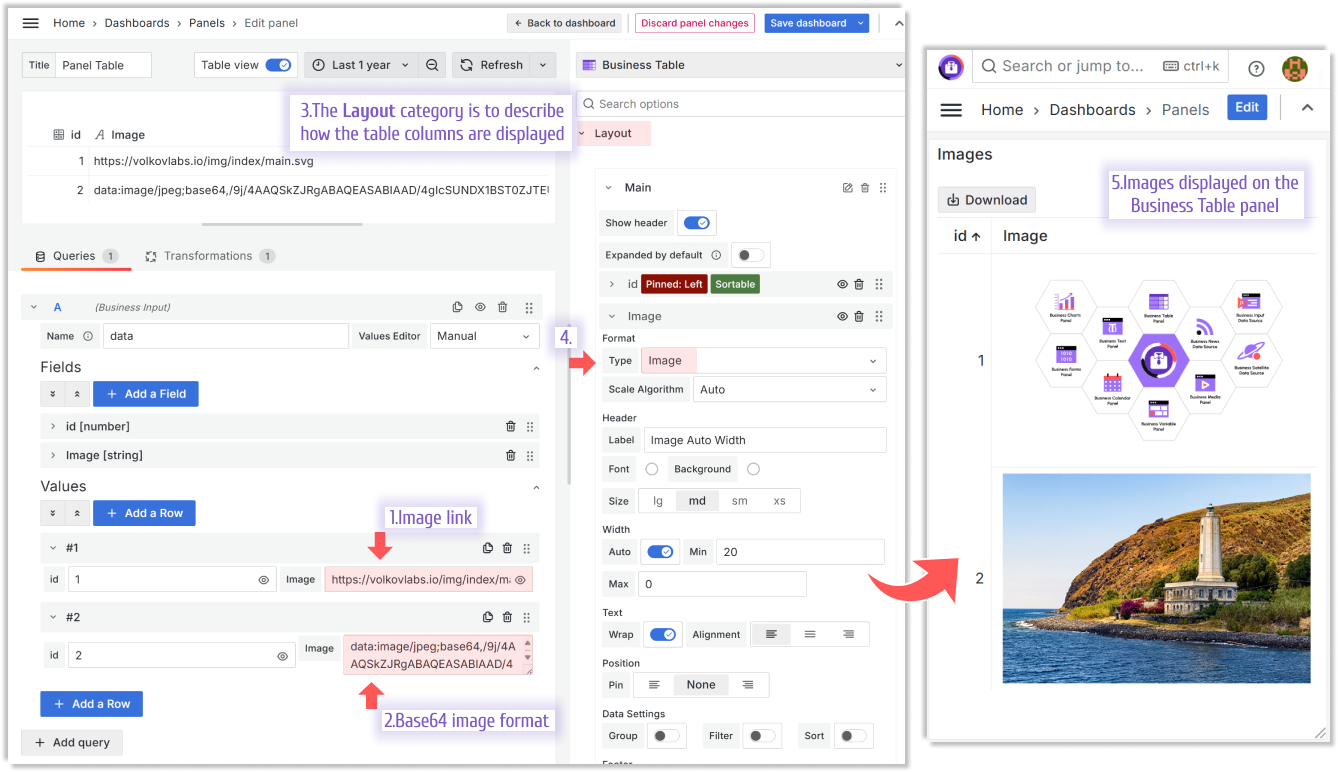Pin the column to the left

(654, 685)
